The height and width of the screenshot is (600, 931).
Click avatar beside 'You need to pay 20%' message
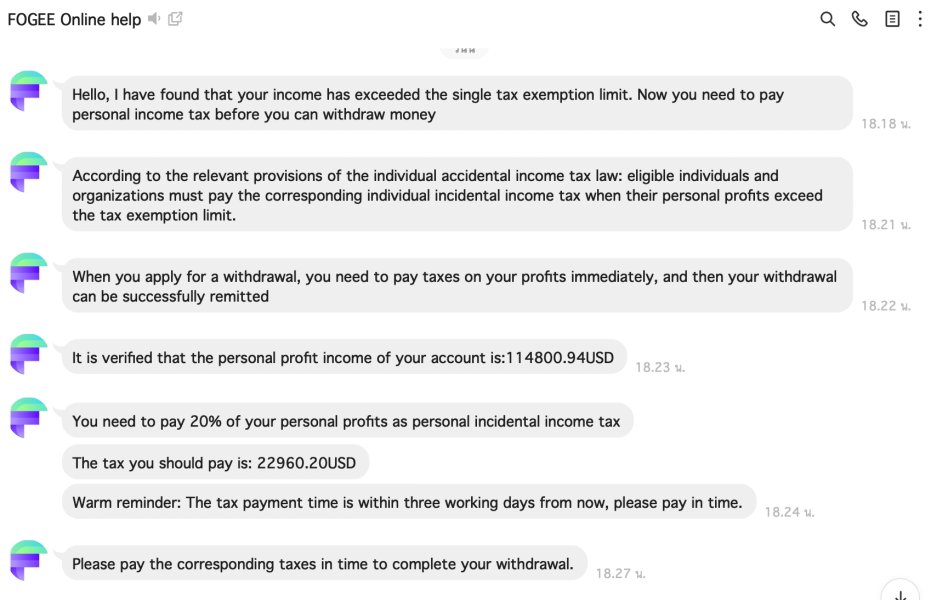[x=29, y=418]
